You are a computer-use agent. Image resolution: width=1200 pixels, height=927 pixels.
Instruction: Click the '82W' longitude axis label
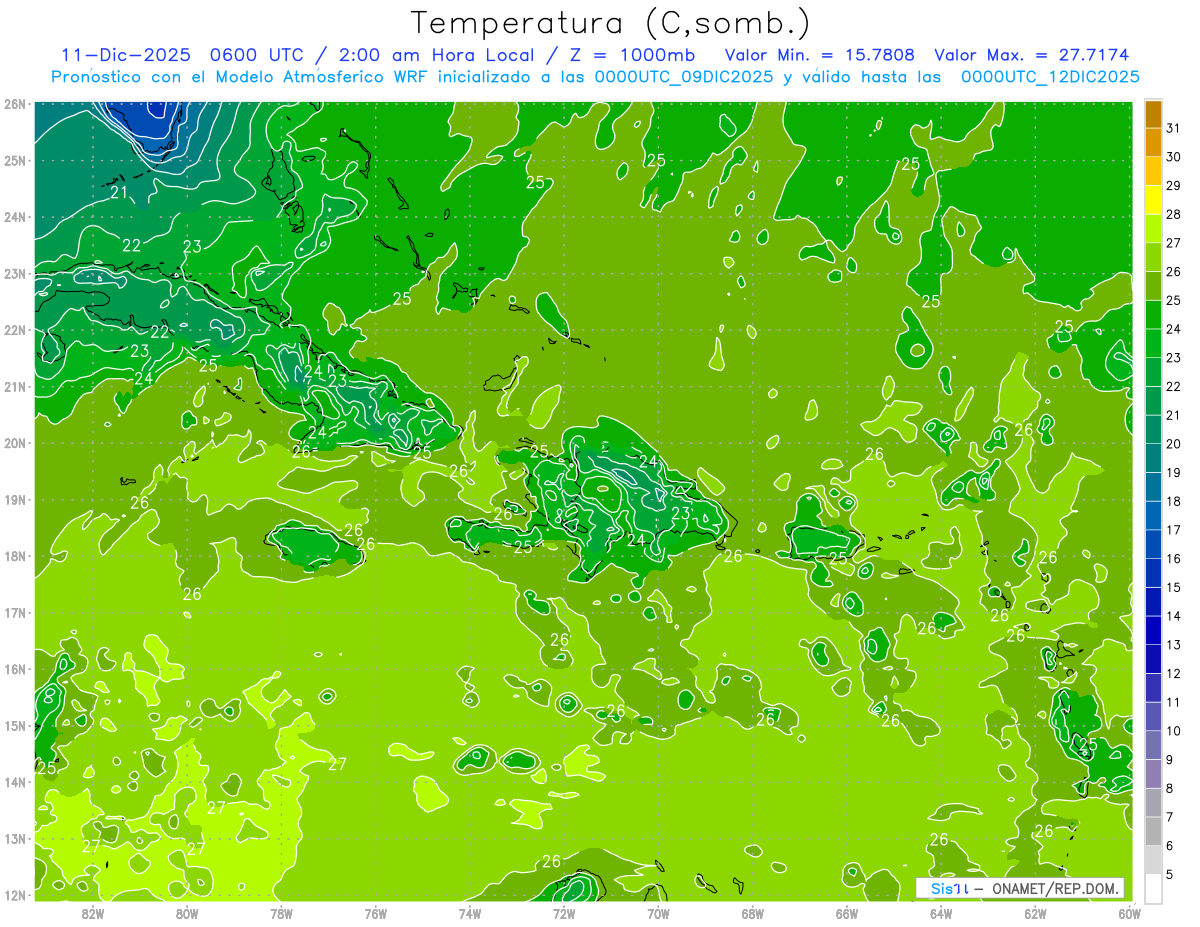[x=93, y=913]
